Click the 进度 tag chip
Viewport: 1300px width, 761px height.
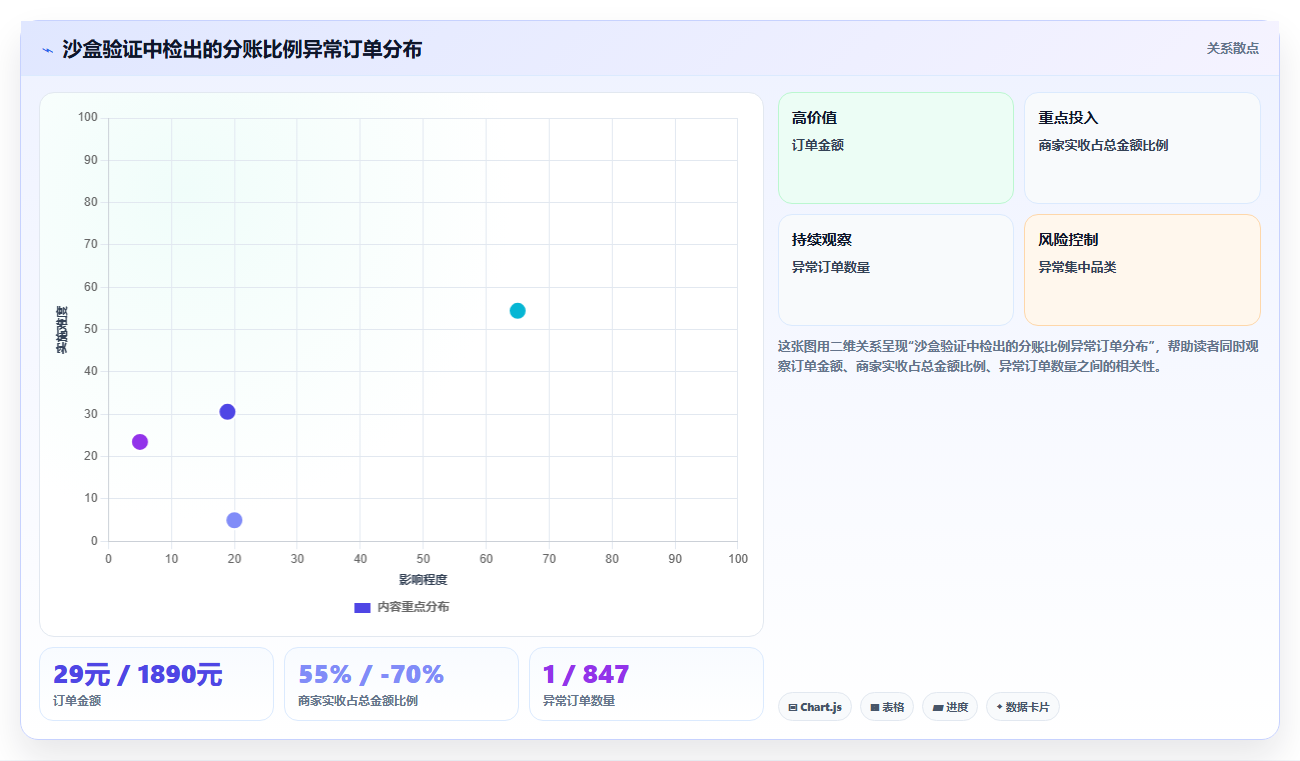(950, 707)
